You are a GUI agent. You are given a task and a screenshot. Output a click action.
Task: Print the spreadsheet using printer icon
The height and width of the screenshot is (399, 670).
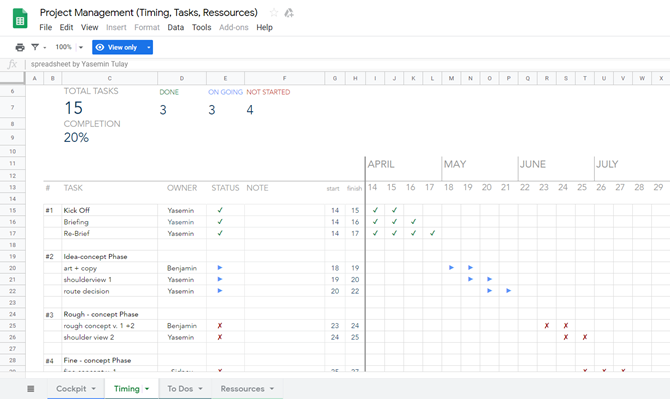pyautogui.click(x=20, y=47)
